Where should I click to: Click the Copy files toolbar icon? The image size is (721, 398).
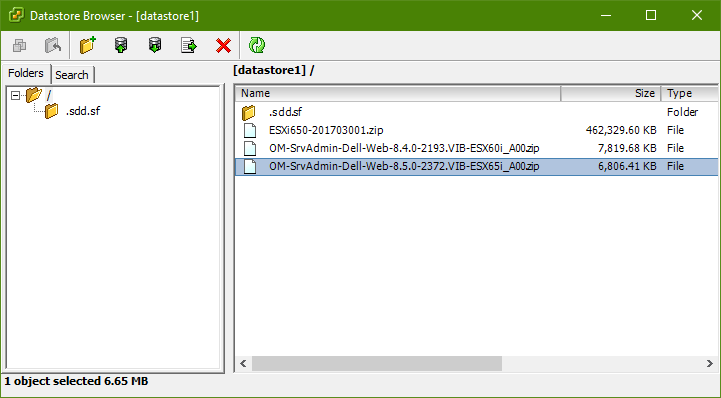[x=19, y=45]
